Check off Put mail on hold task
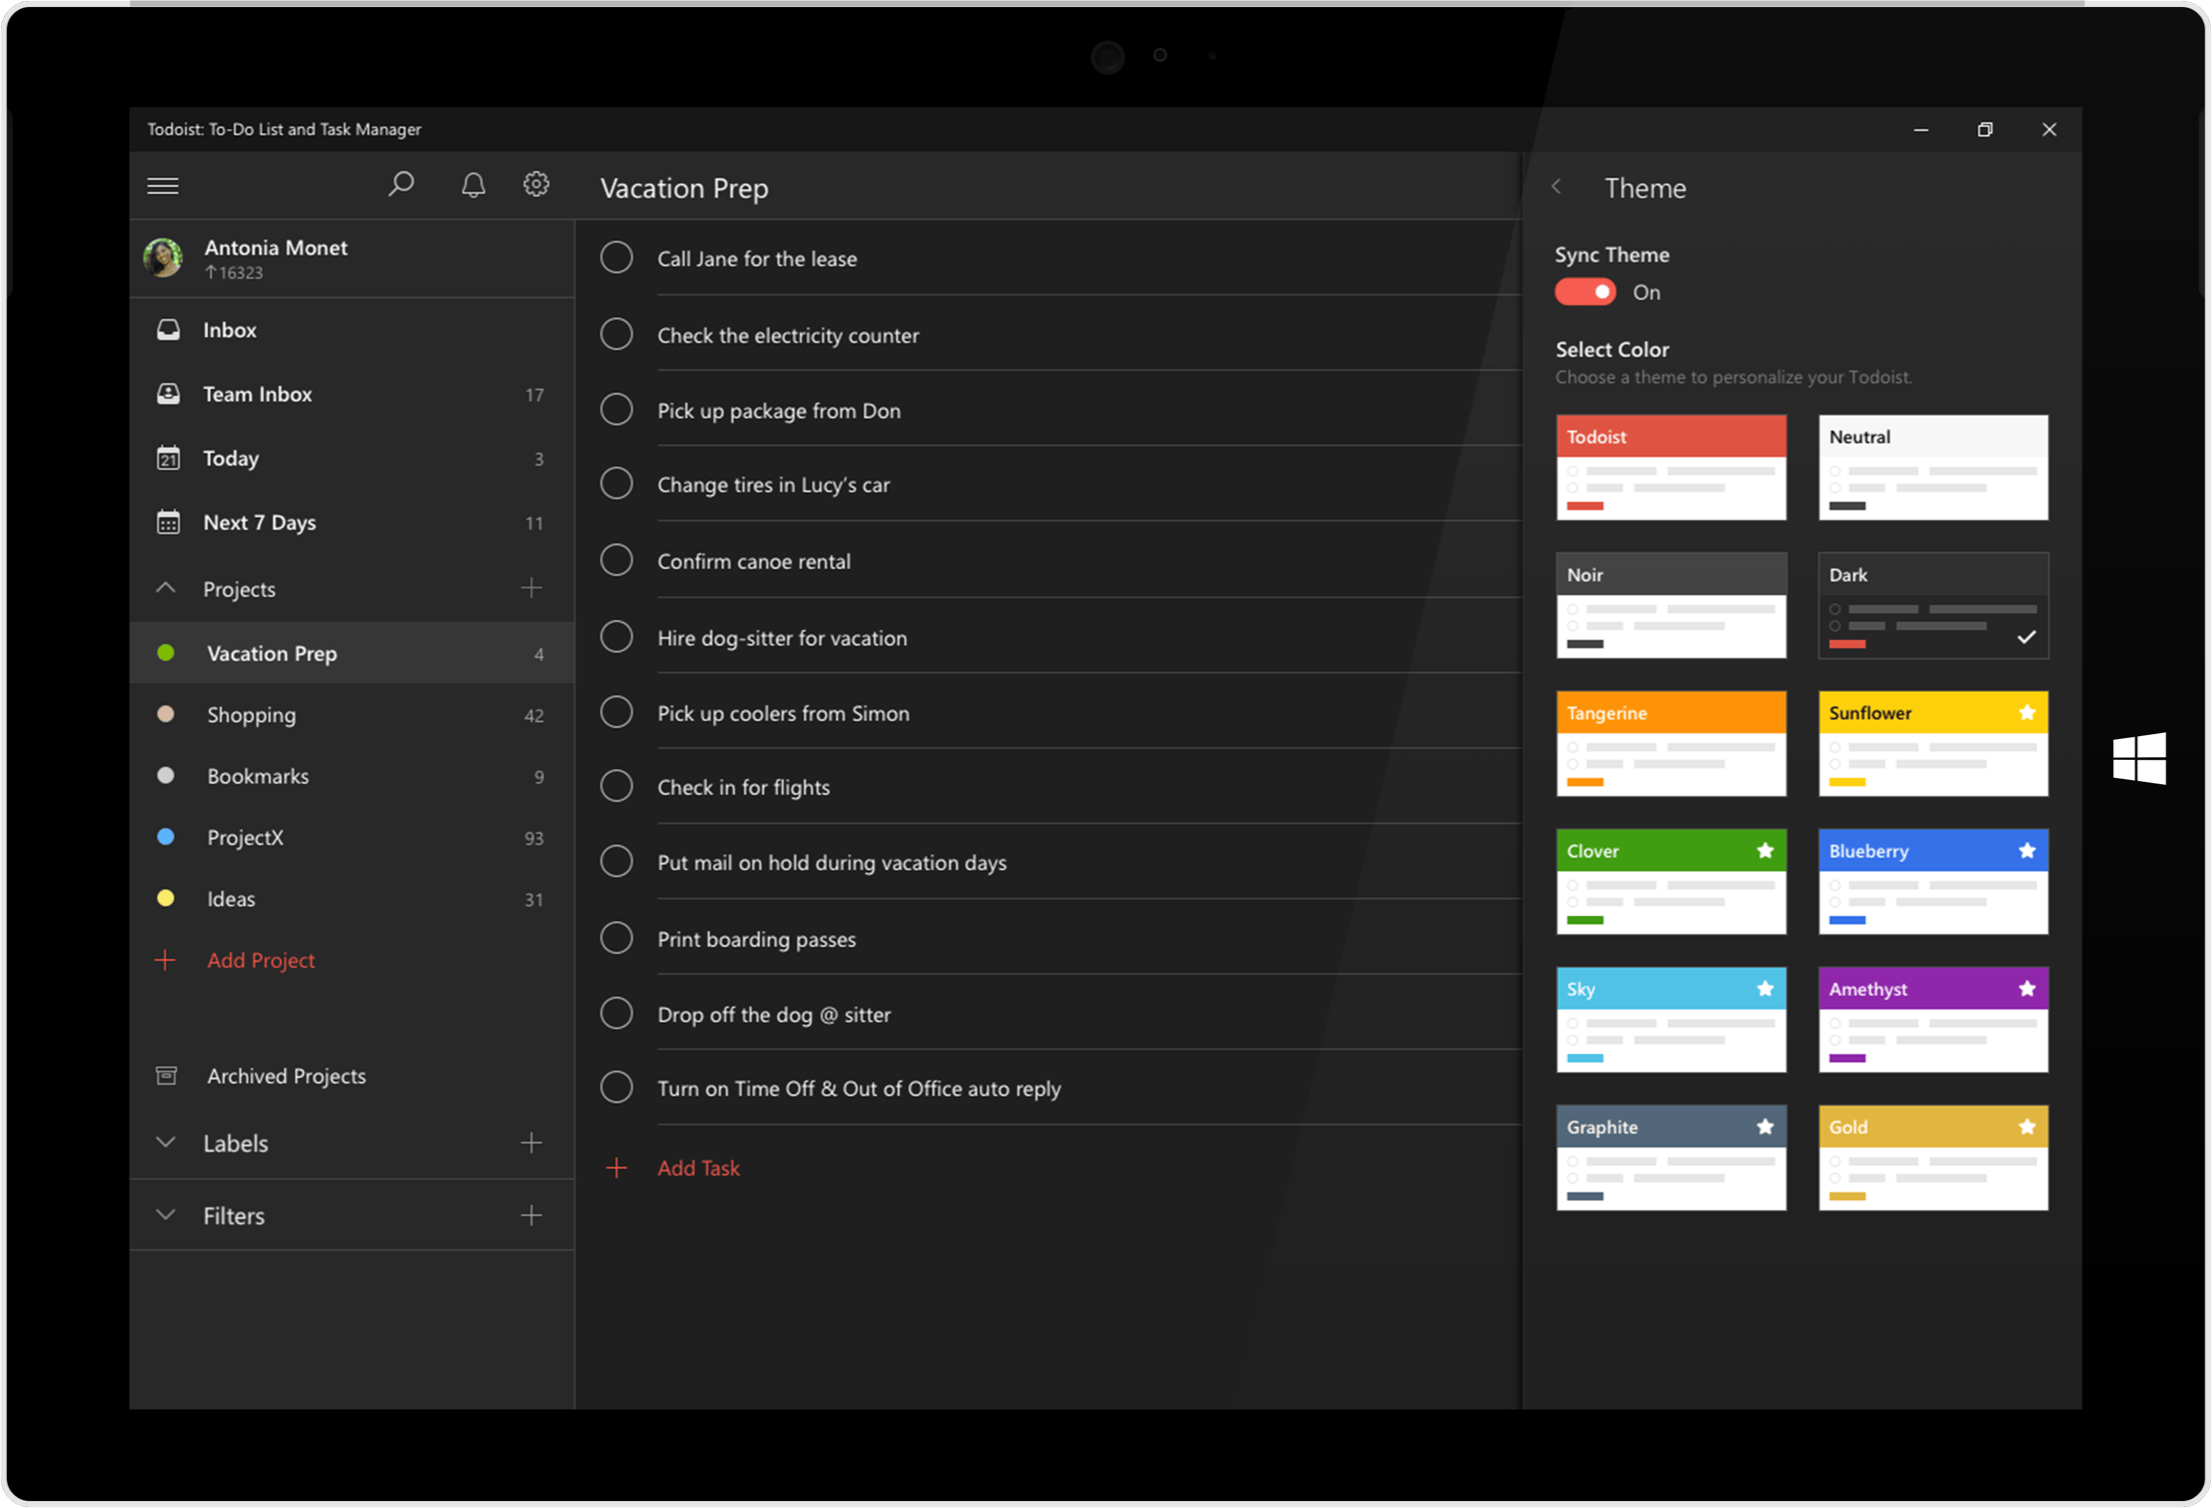 (x=617, y=861)
